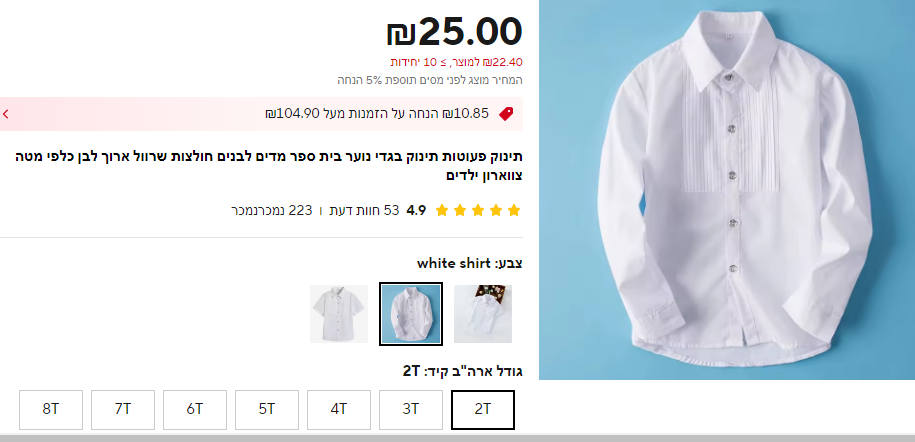The width and height of the screenshot is (915, 442).
Task: Click the product title text
Action: pyautogui.click(x=269, y=166)
